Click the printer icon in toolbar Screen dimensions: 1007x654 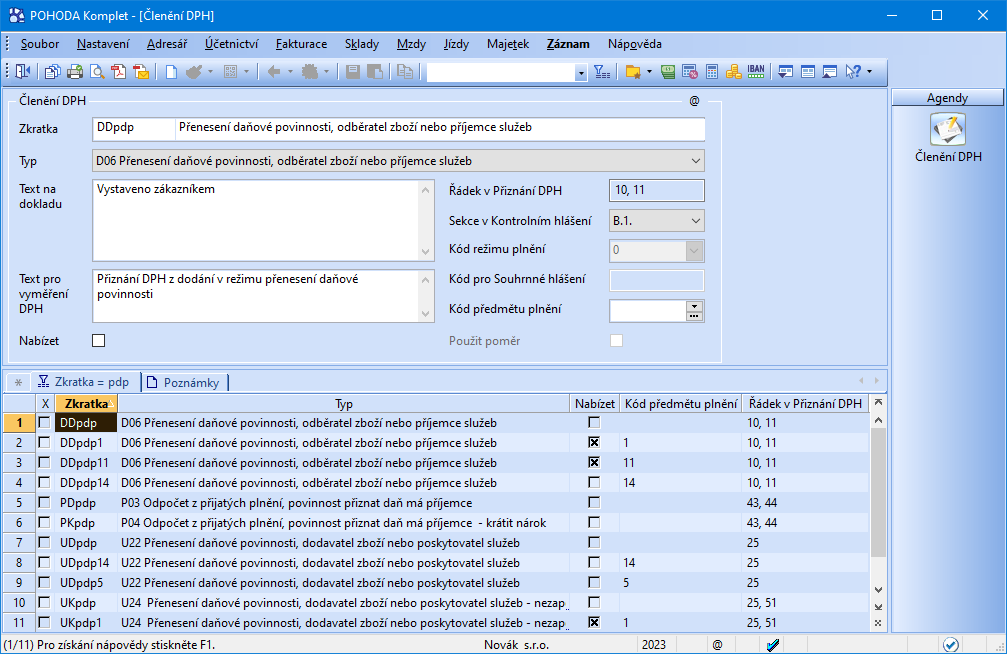(75, 71)
